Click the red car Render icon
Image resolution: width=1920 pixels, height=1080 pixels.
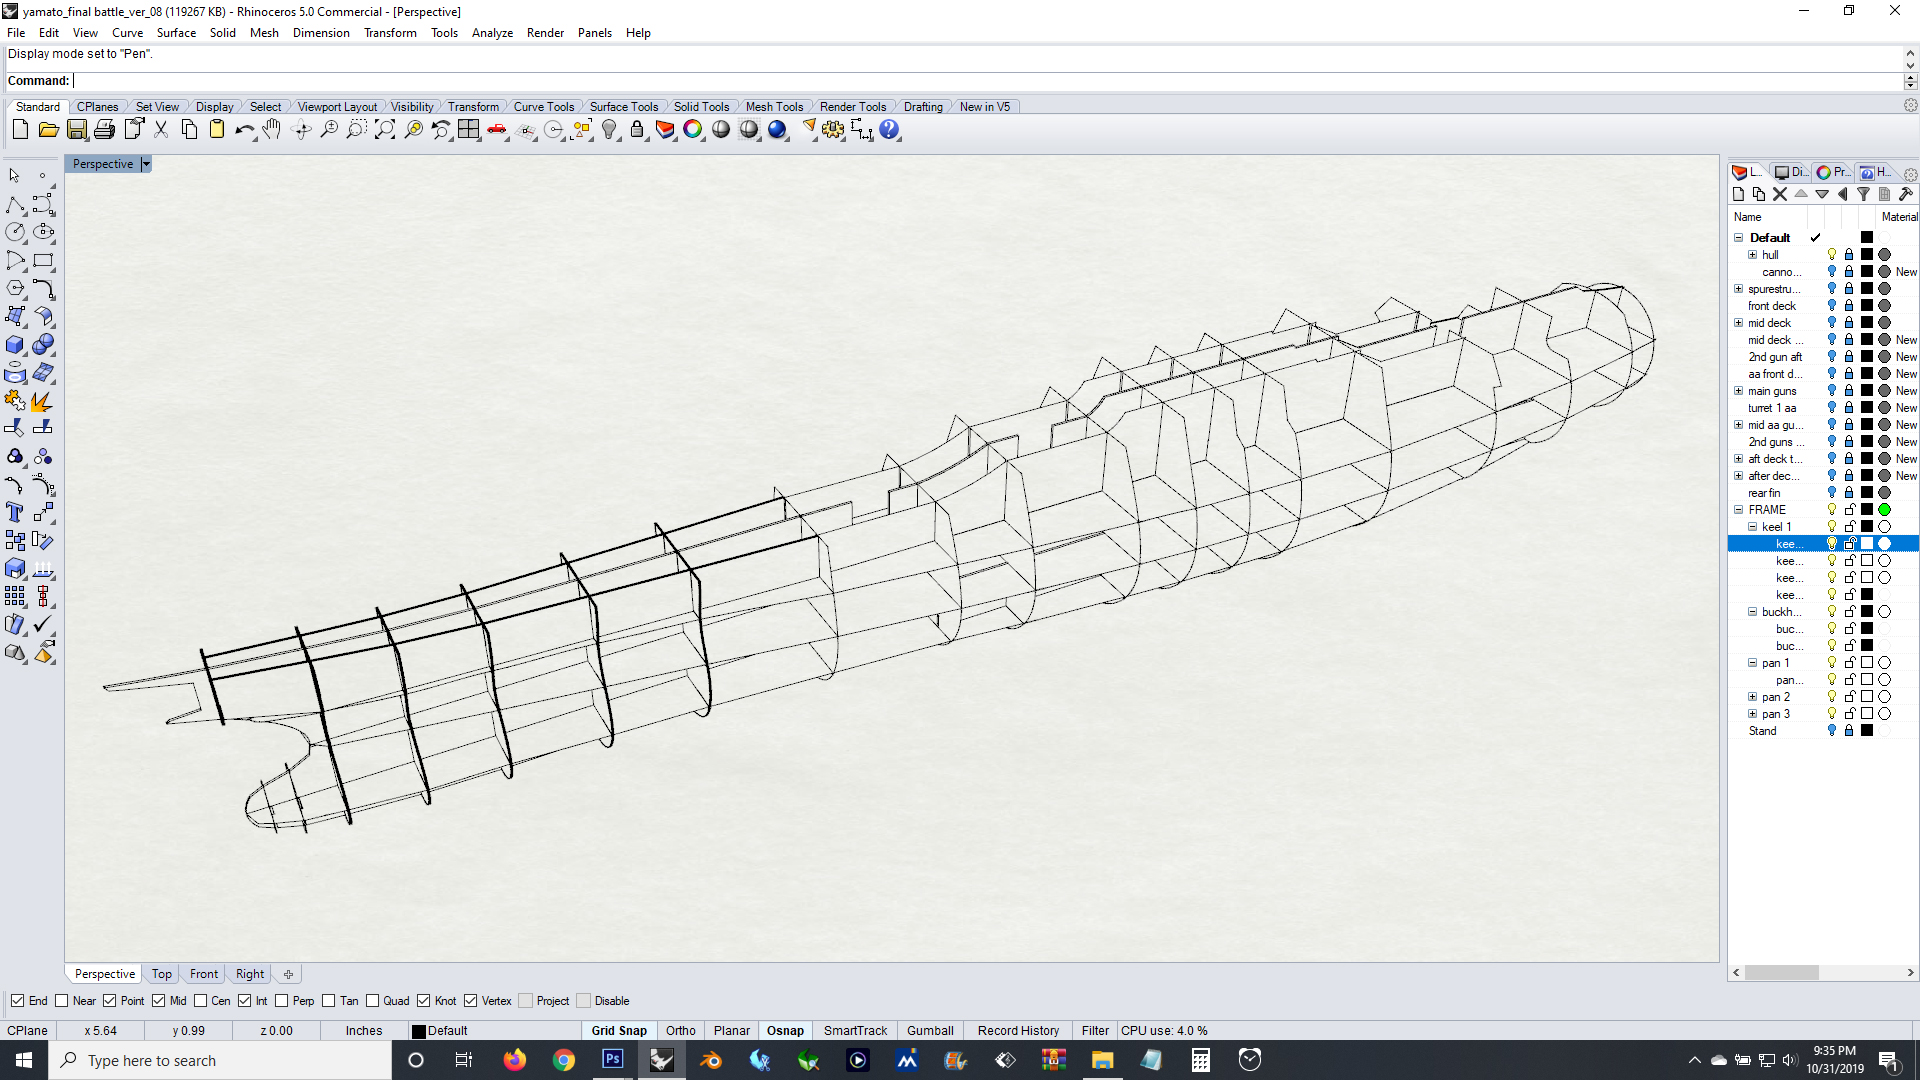pos(497,130)
